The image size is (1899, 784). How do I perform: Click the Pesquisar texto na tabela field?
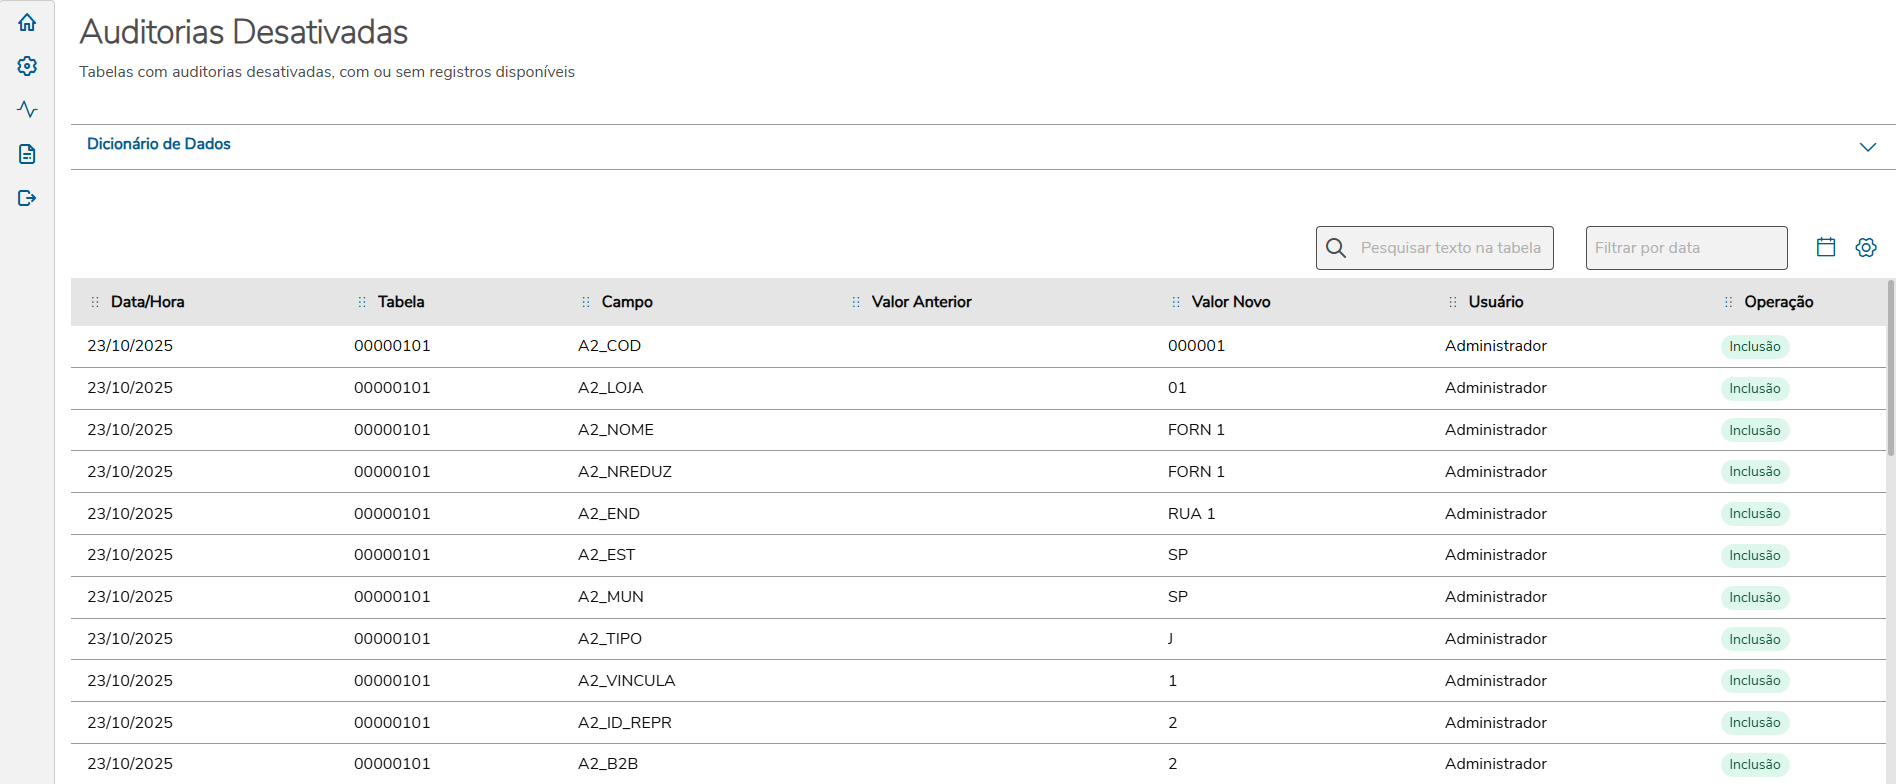pyautogui.click(x=1450, y=248)
